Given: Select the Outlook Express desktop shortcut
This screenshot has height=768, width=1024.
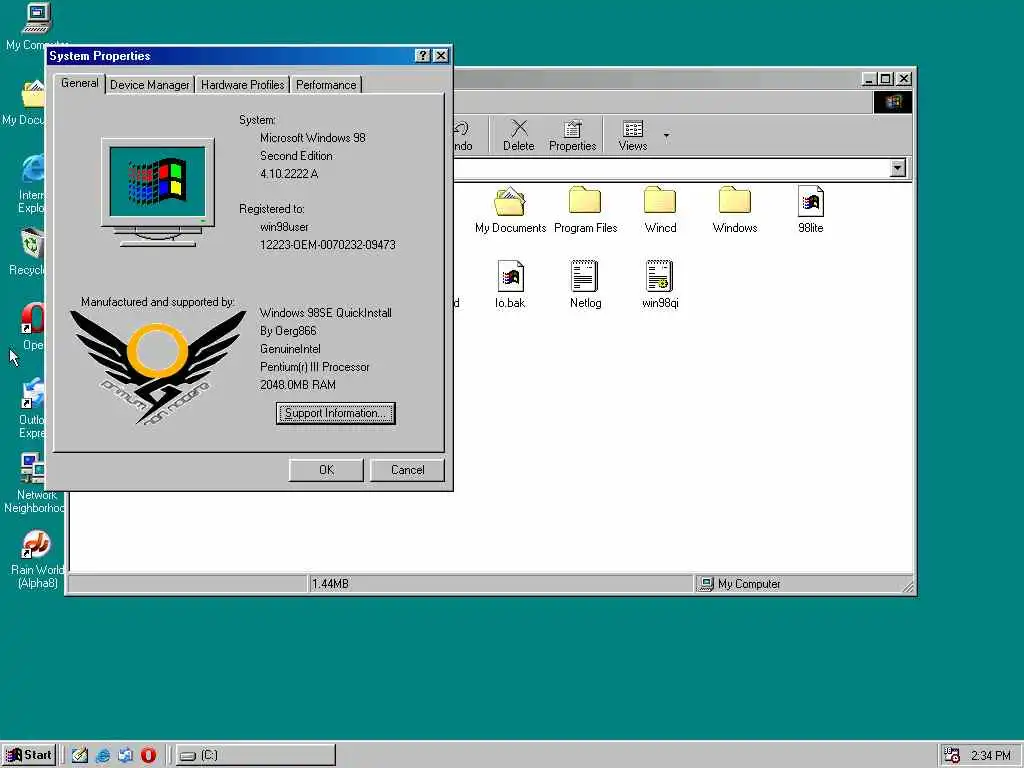Looking at the screenshot, I should pyautogui.click(x=33, y=408).
